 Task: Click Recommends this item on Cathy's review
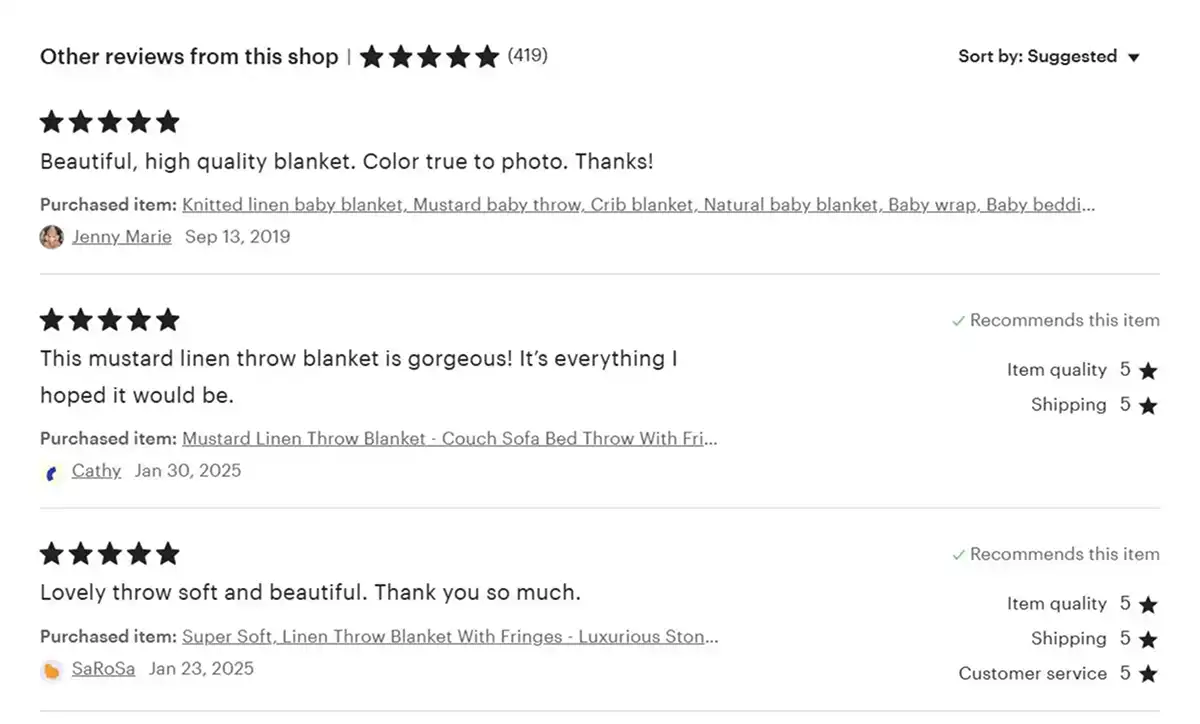(1068, 320)
